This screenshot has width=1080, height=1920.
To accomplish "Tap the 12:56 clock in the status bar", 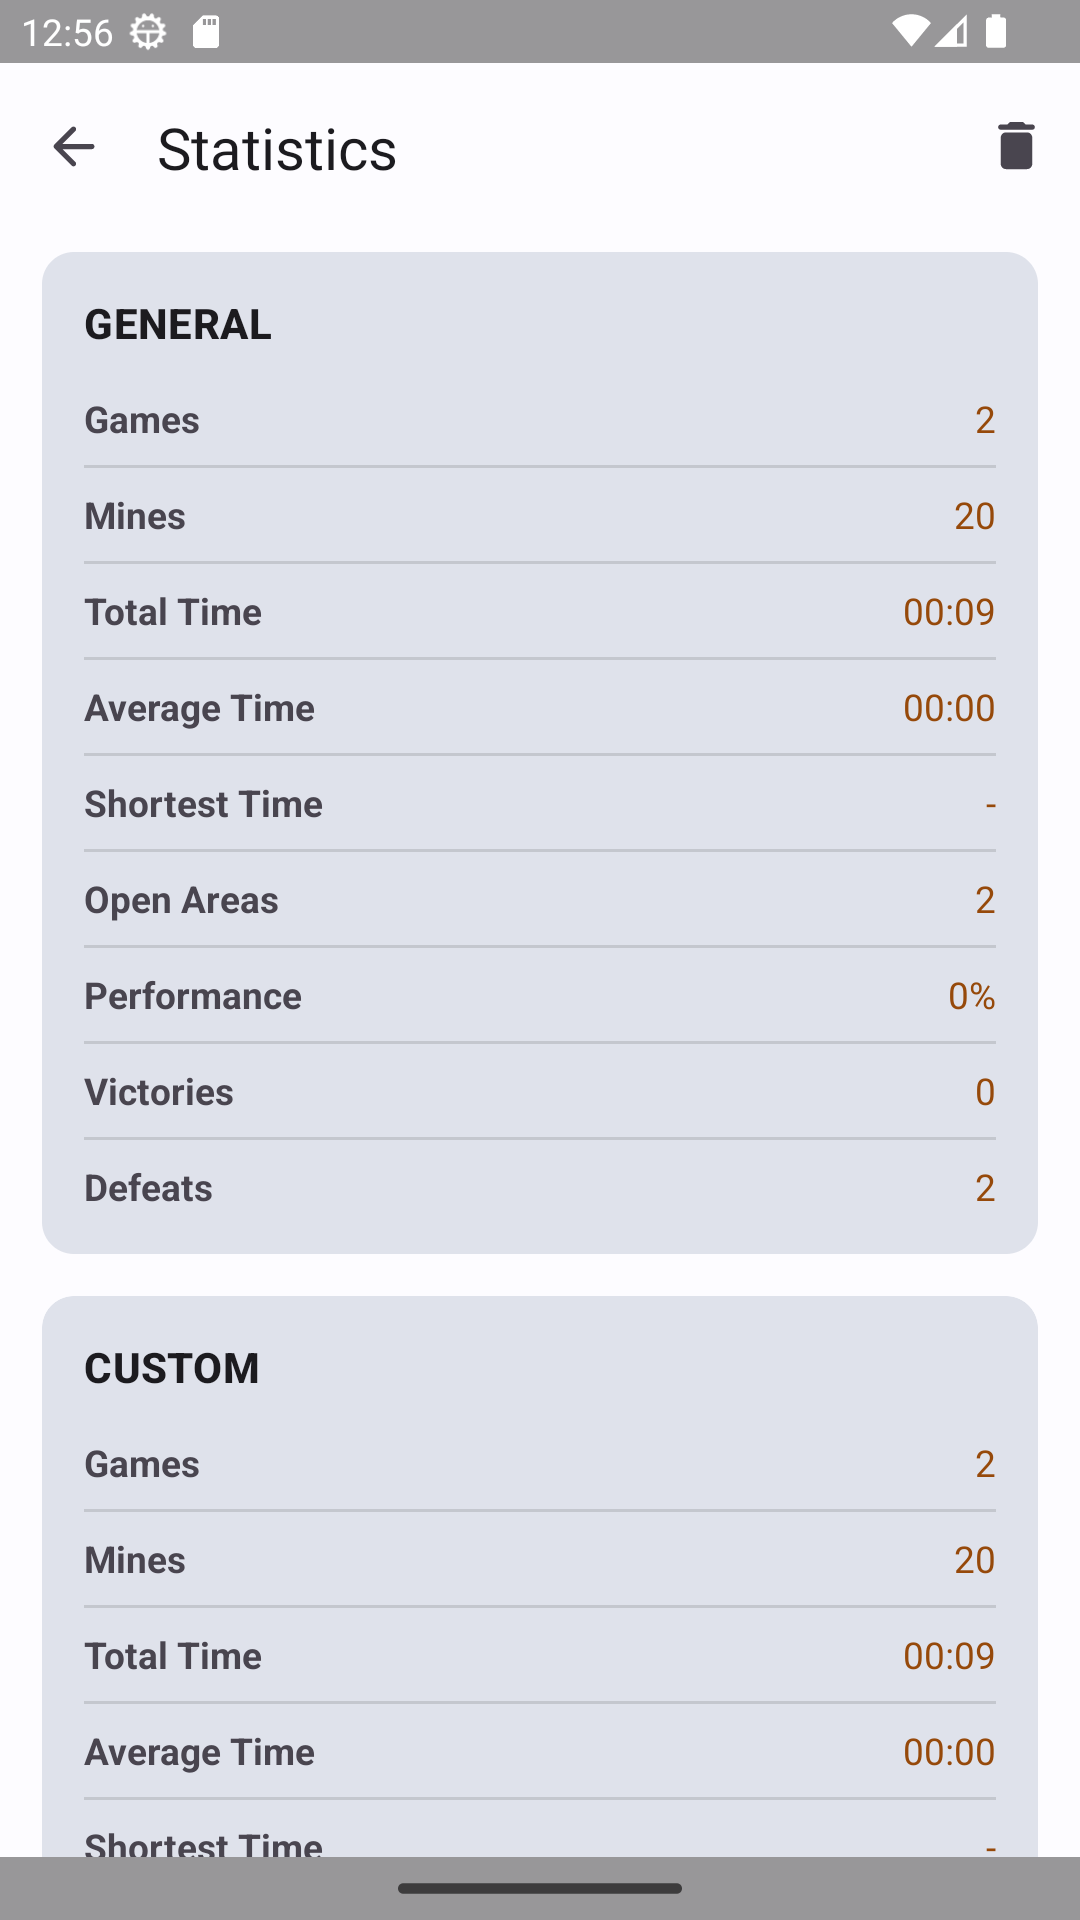I will pos(66,32).
